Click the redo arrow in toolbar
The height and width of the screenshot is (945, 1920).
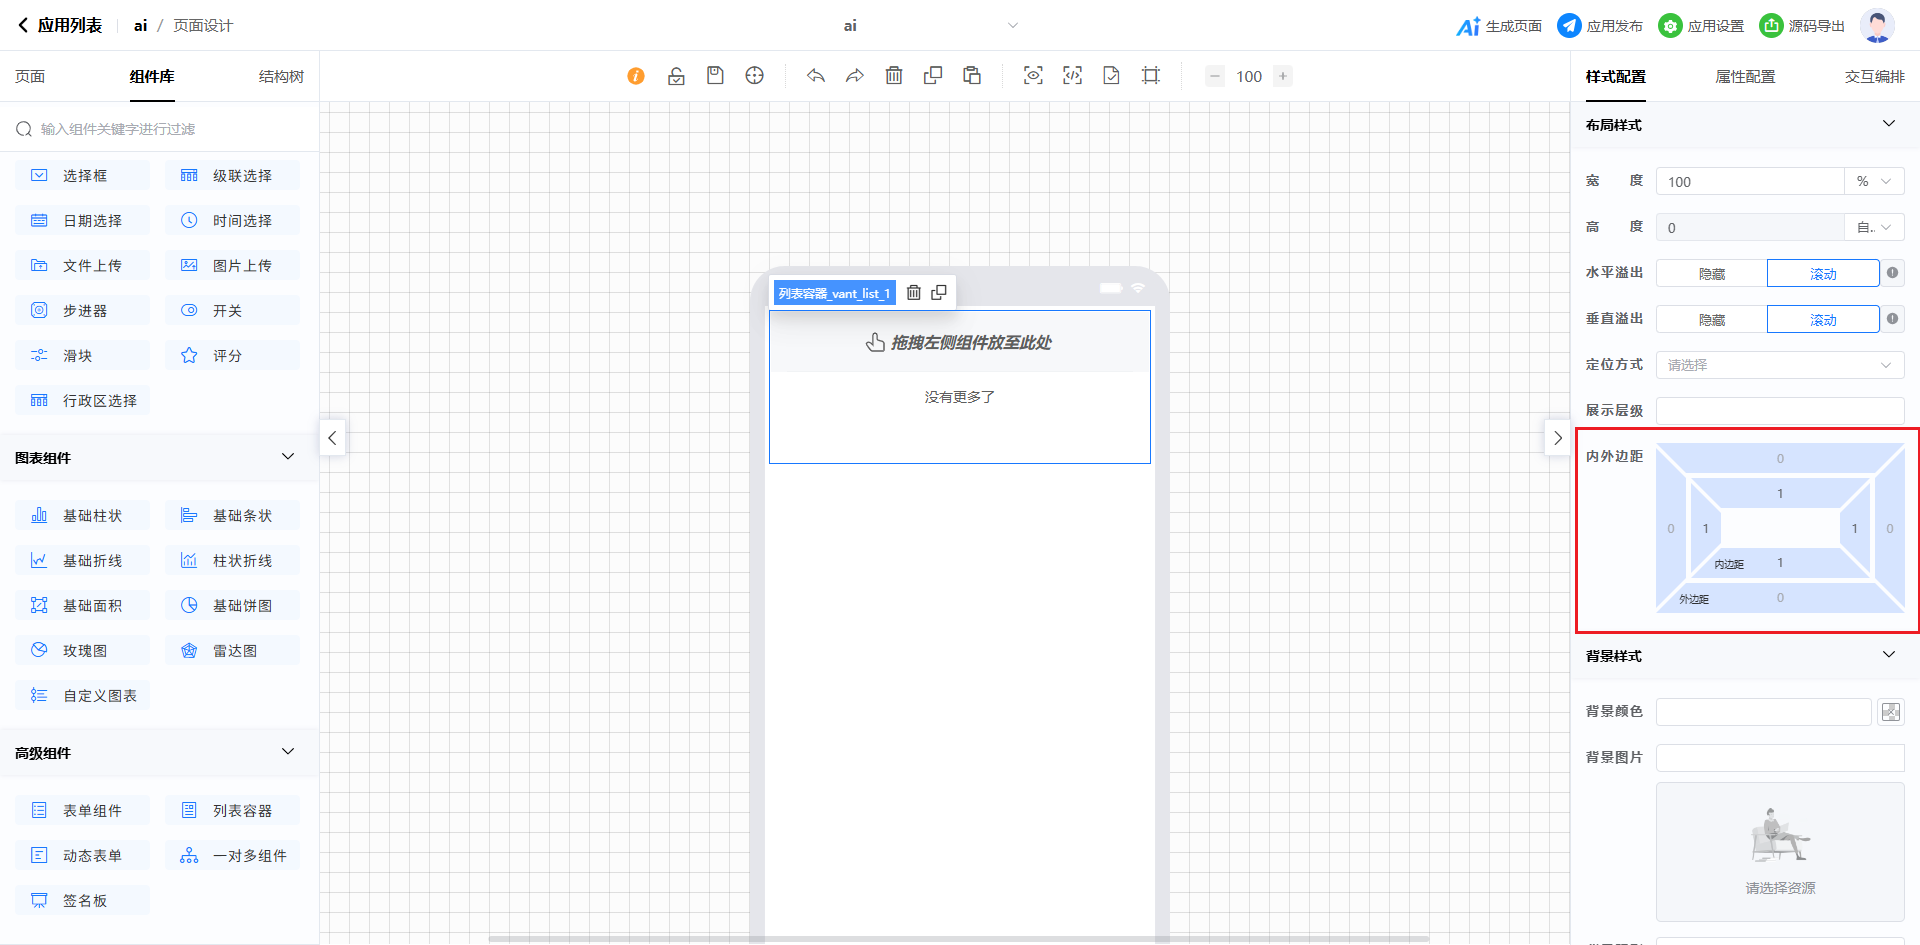[855, 76]
